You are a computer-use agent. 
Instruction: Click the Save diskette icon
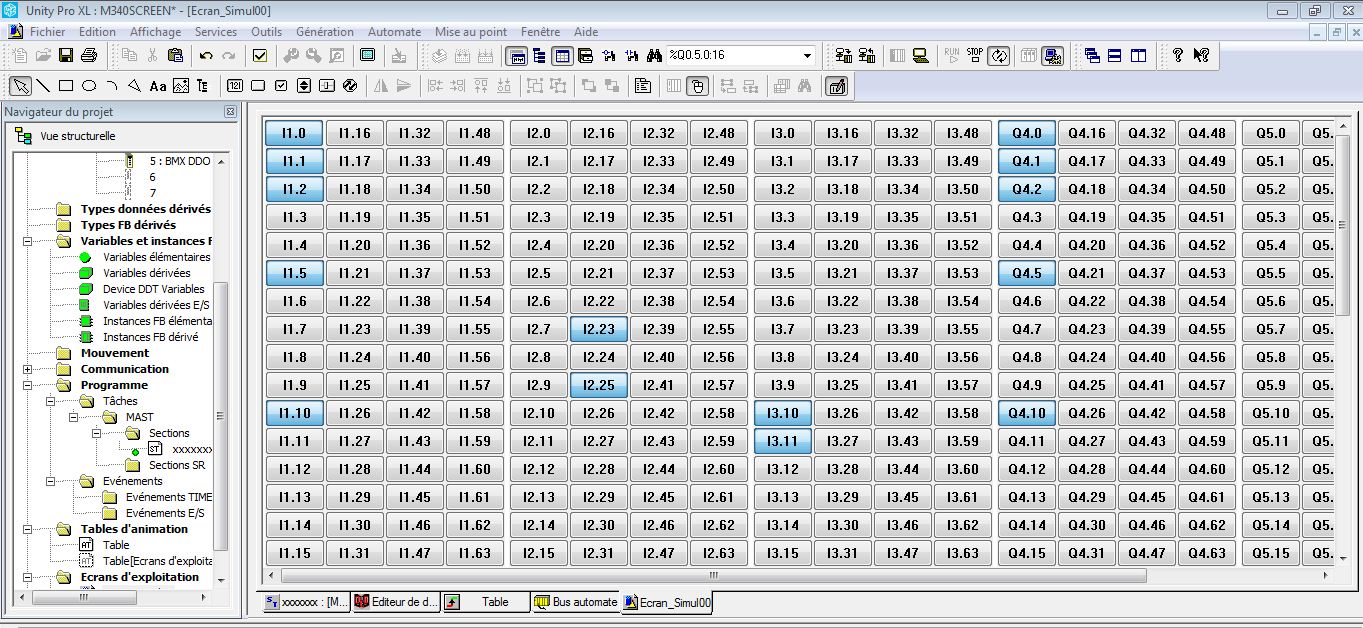point(66,55)
